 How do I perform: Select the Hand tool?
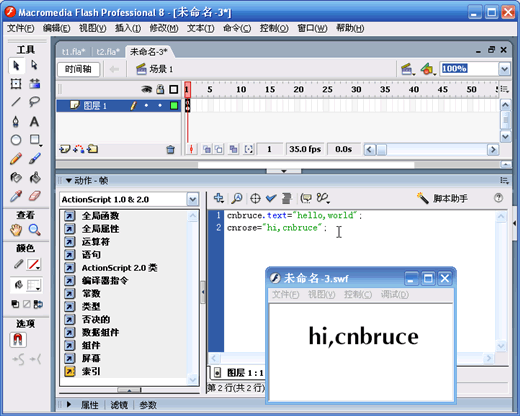pos(16,230)
